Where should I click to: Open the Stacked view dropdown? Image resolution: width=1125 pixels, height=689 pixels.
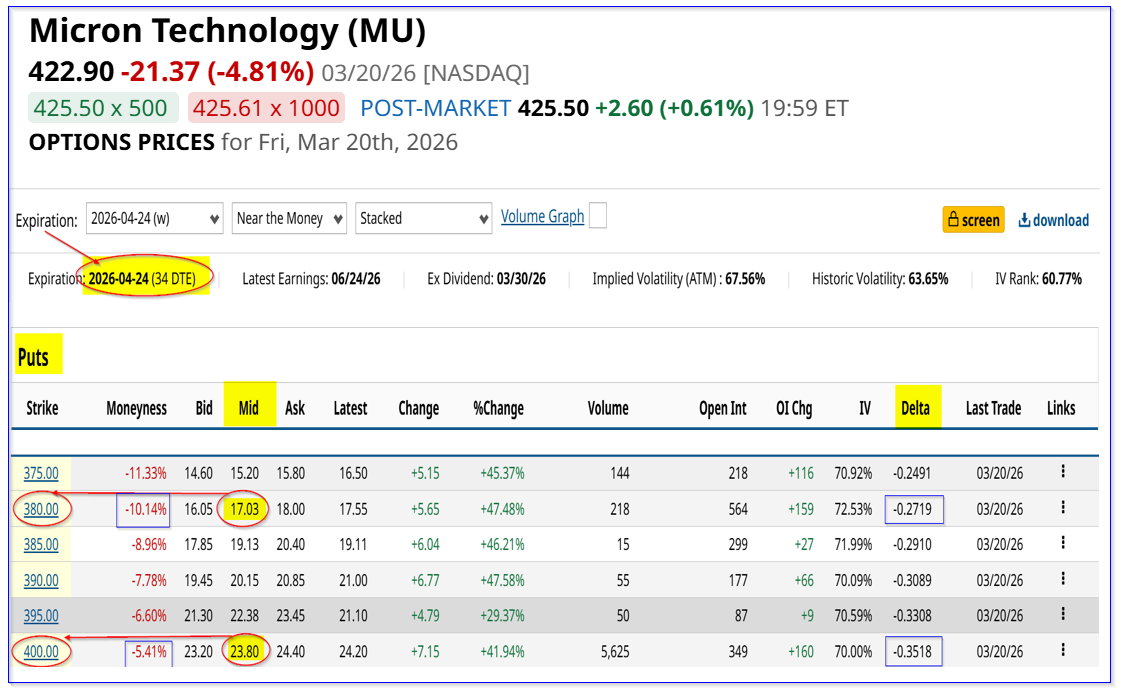click(x=424, y=218)
